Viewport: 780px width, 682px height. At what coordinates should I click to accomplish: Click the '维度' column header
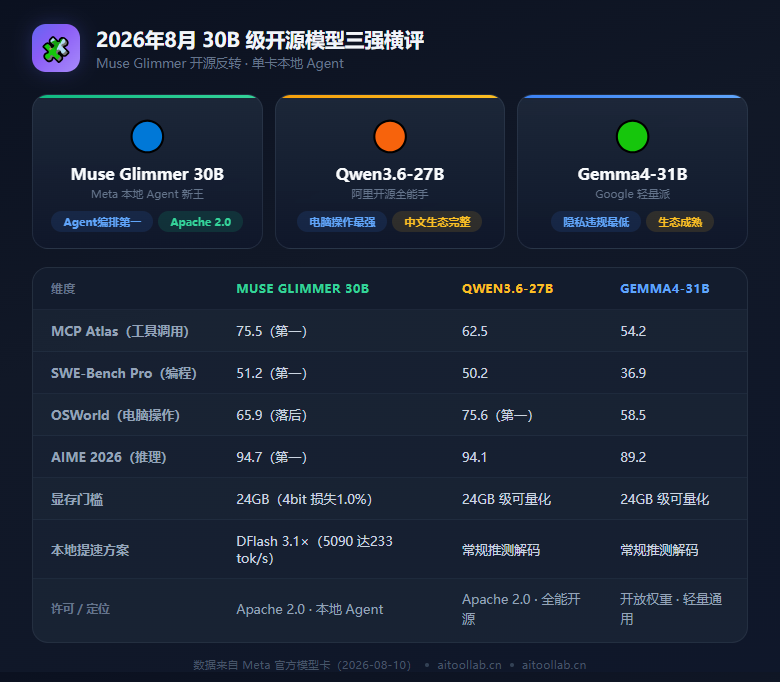63,289
